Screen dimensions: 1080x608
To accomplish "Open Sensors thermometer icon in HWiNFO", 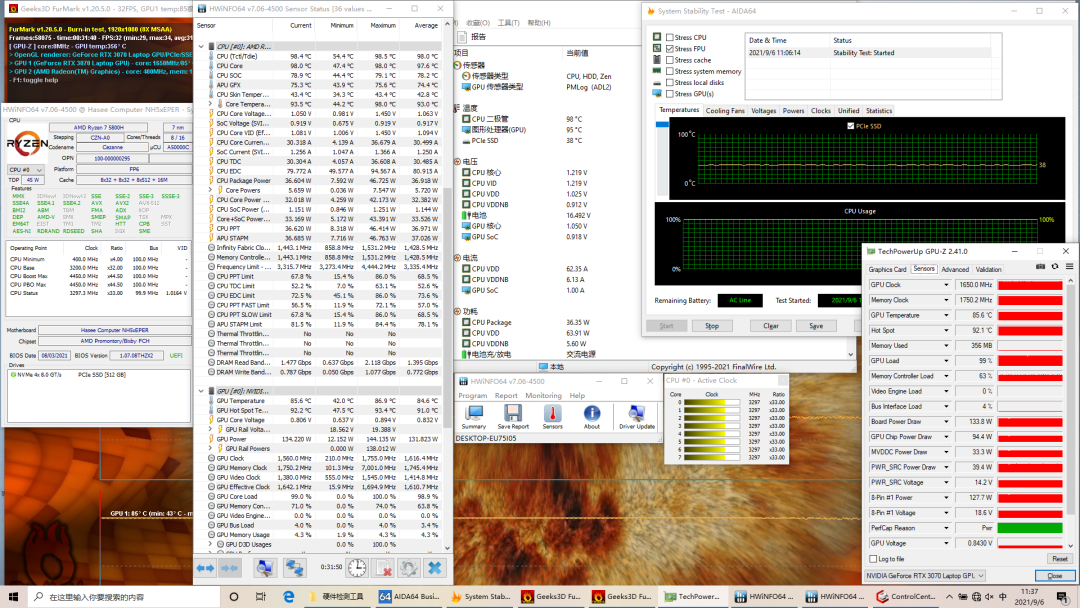I will pos(555,414).
